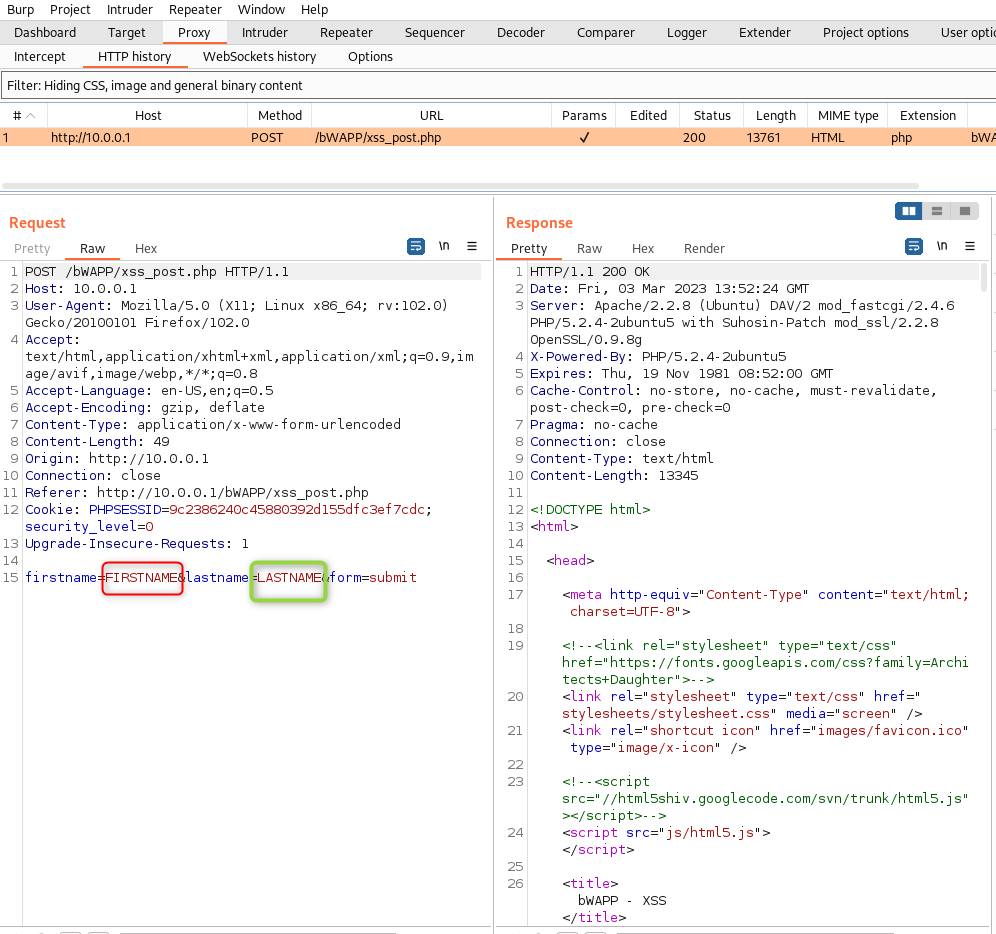Open the Response panel hamburger menu
Image resolution: width=996 pixels, height=934 pixels.
tap(969, 246)
